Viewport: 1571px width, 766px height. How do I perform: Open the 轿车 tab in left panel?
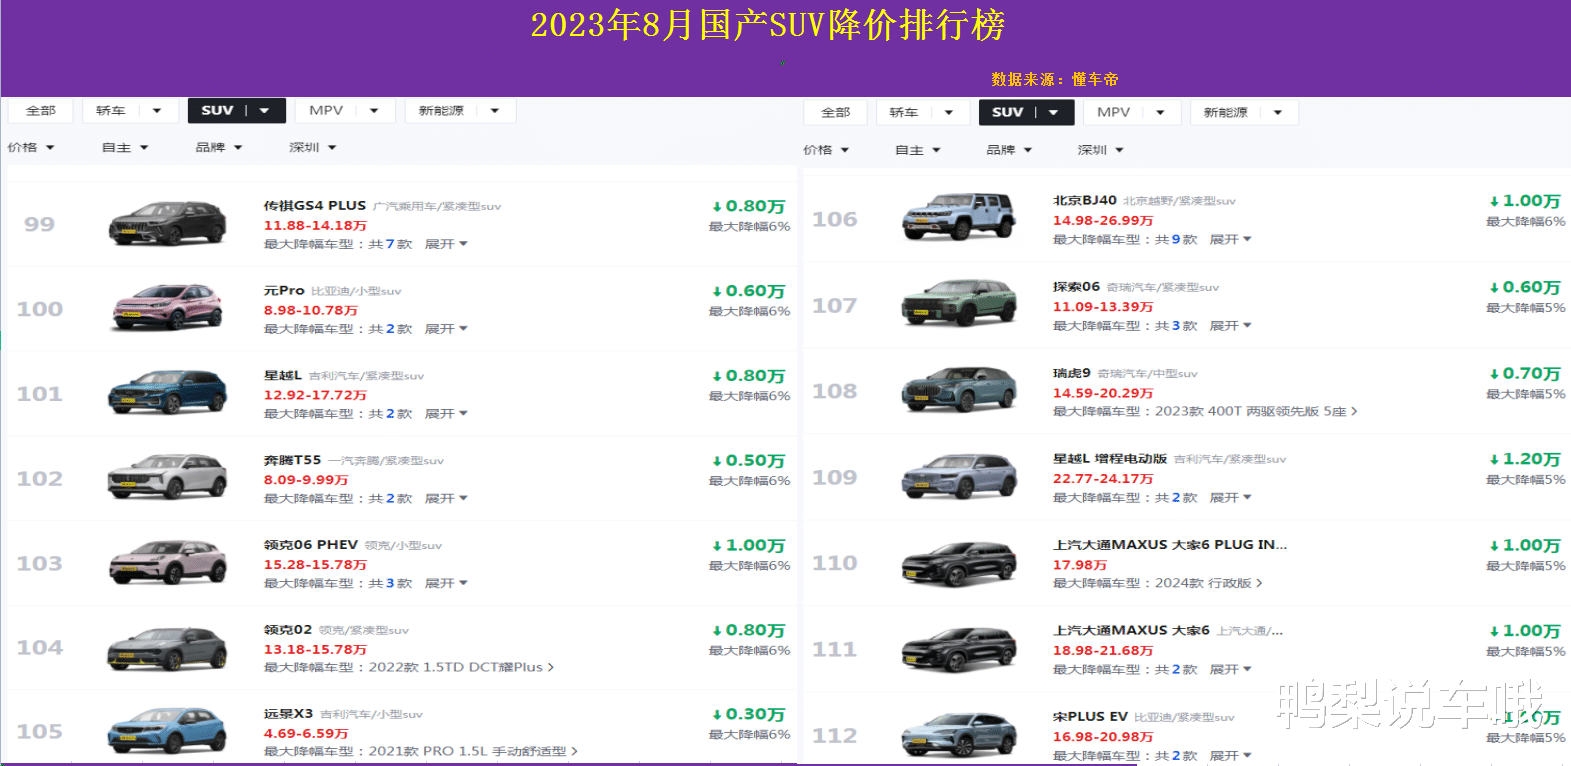tap(130, 111)
